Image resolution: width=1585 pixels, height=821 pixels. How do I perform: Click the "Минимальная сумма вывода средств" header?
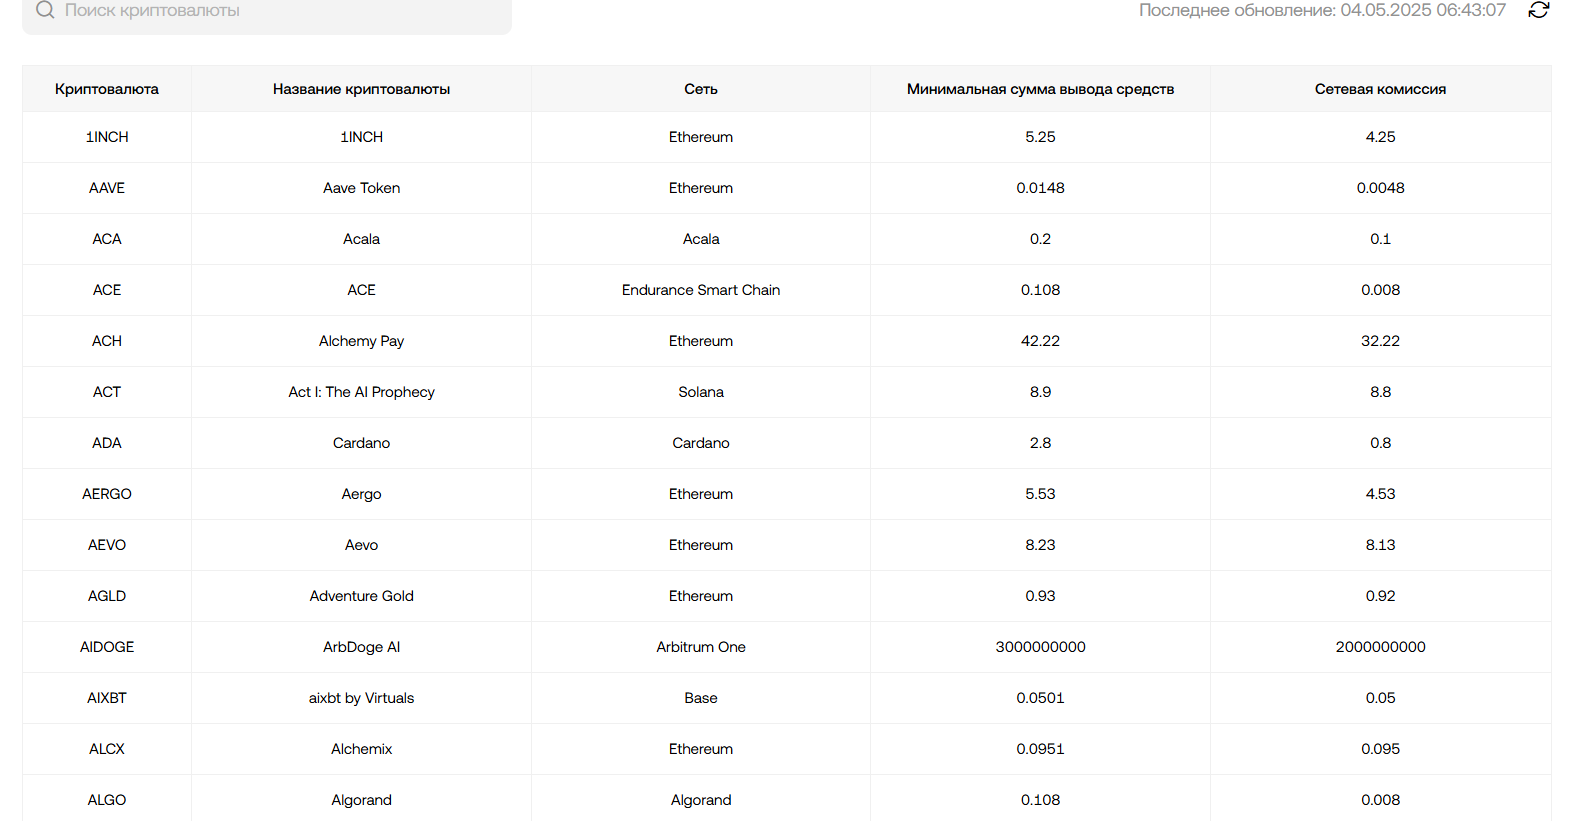pos(1040,89)
